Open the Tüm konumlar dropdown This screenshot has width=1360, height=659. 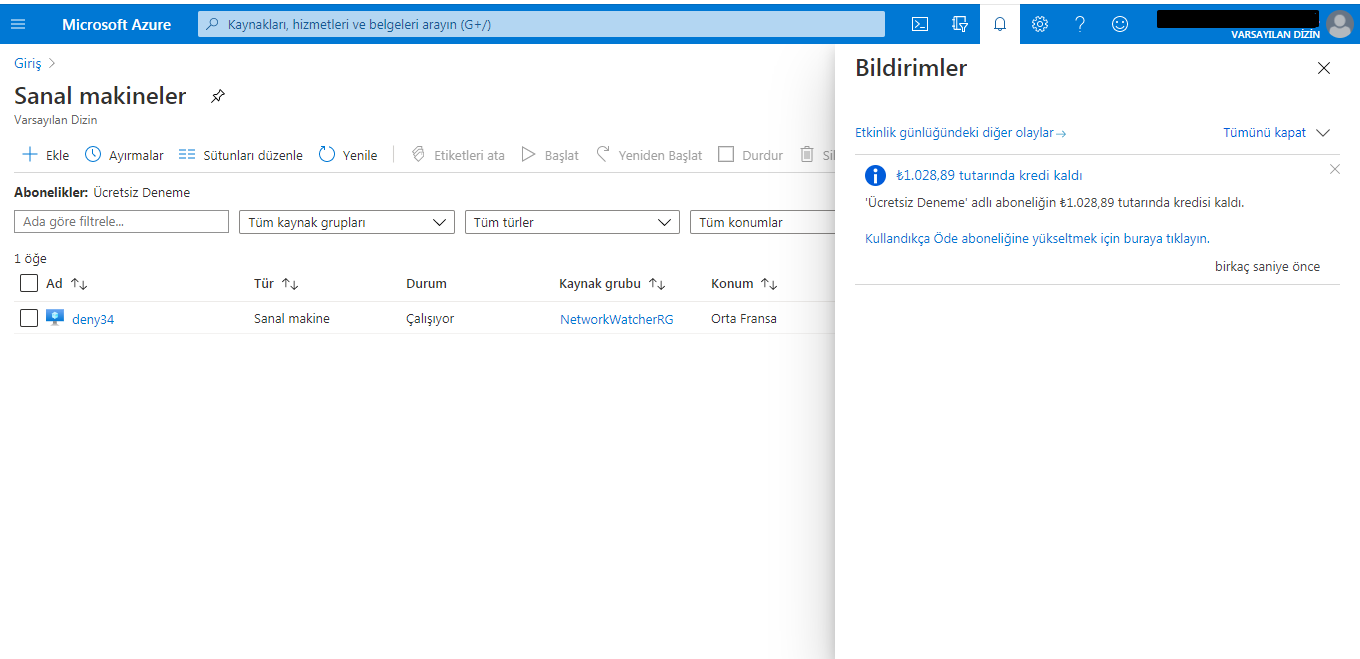763,222
